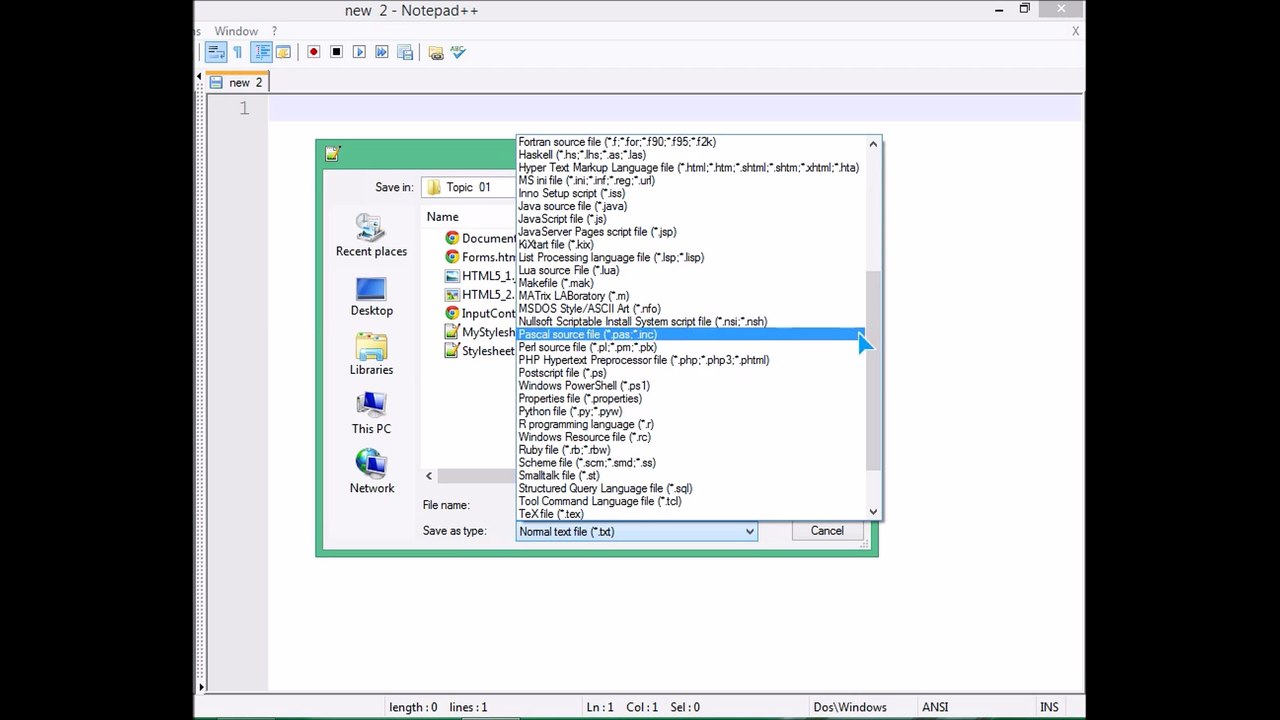The height and width of the screenshot is (720, 1280).
Task: Select MATrix LABoratory (*.m) type
Action: (691, 296)
